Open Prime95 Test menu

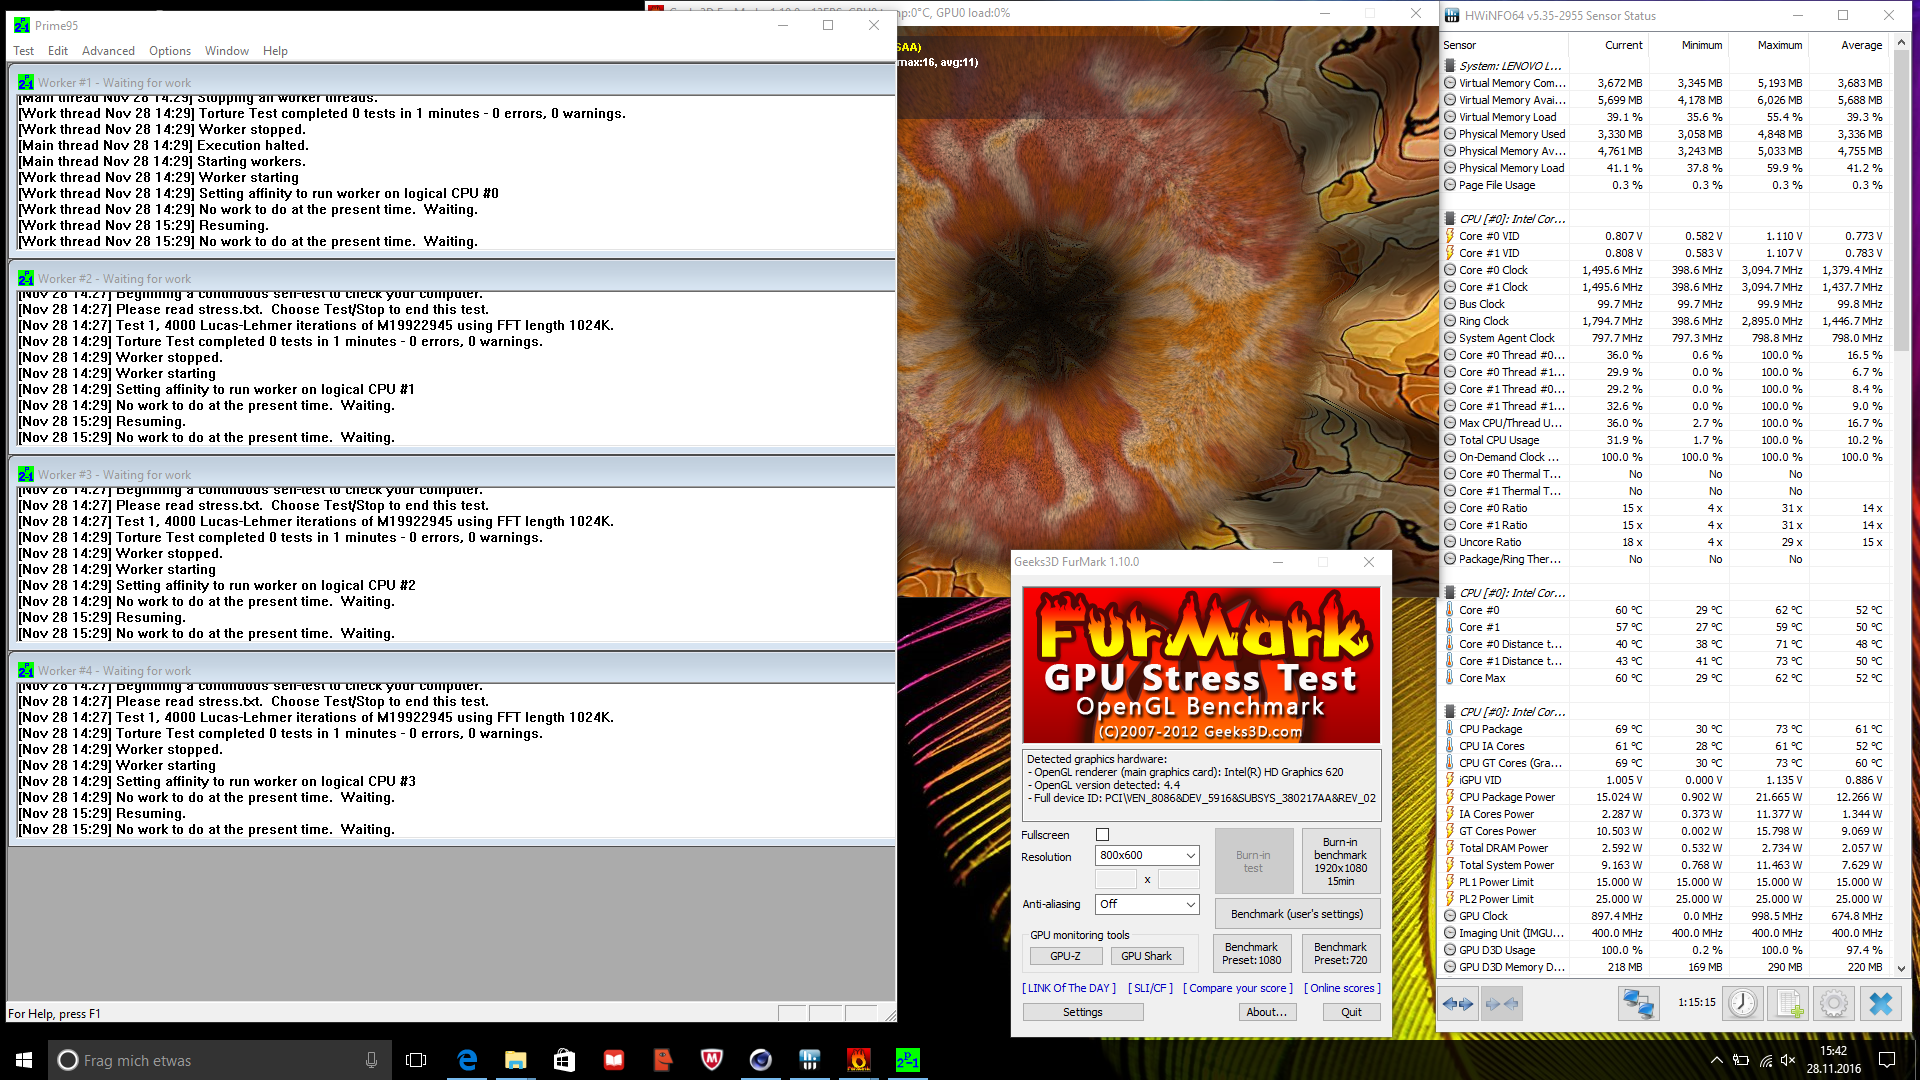[23, 51]
